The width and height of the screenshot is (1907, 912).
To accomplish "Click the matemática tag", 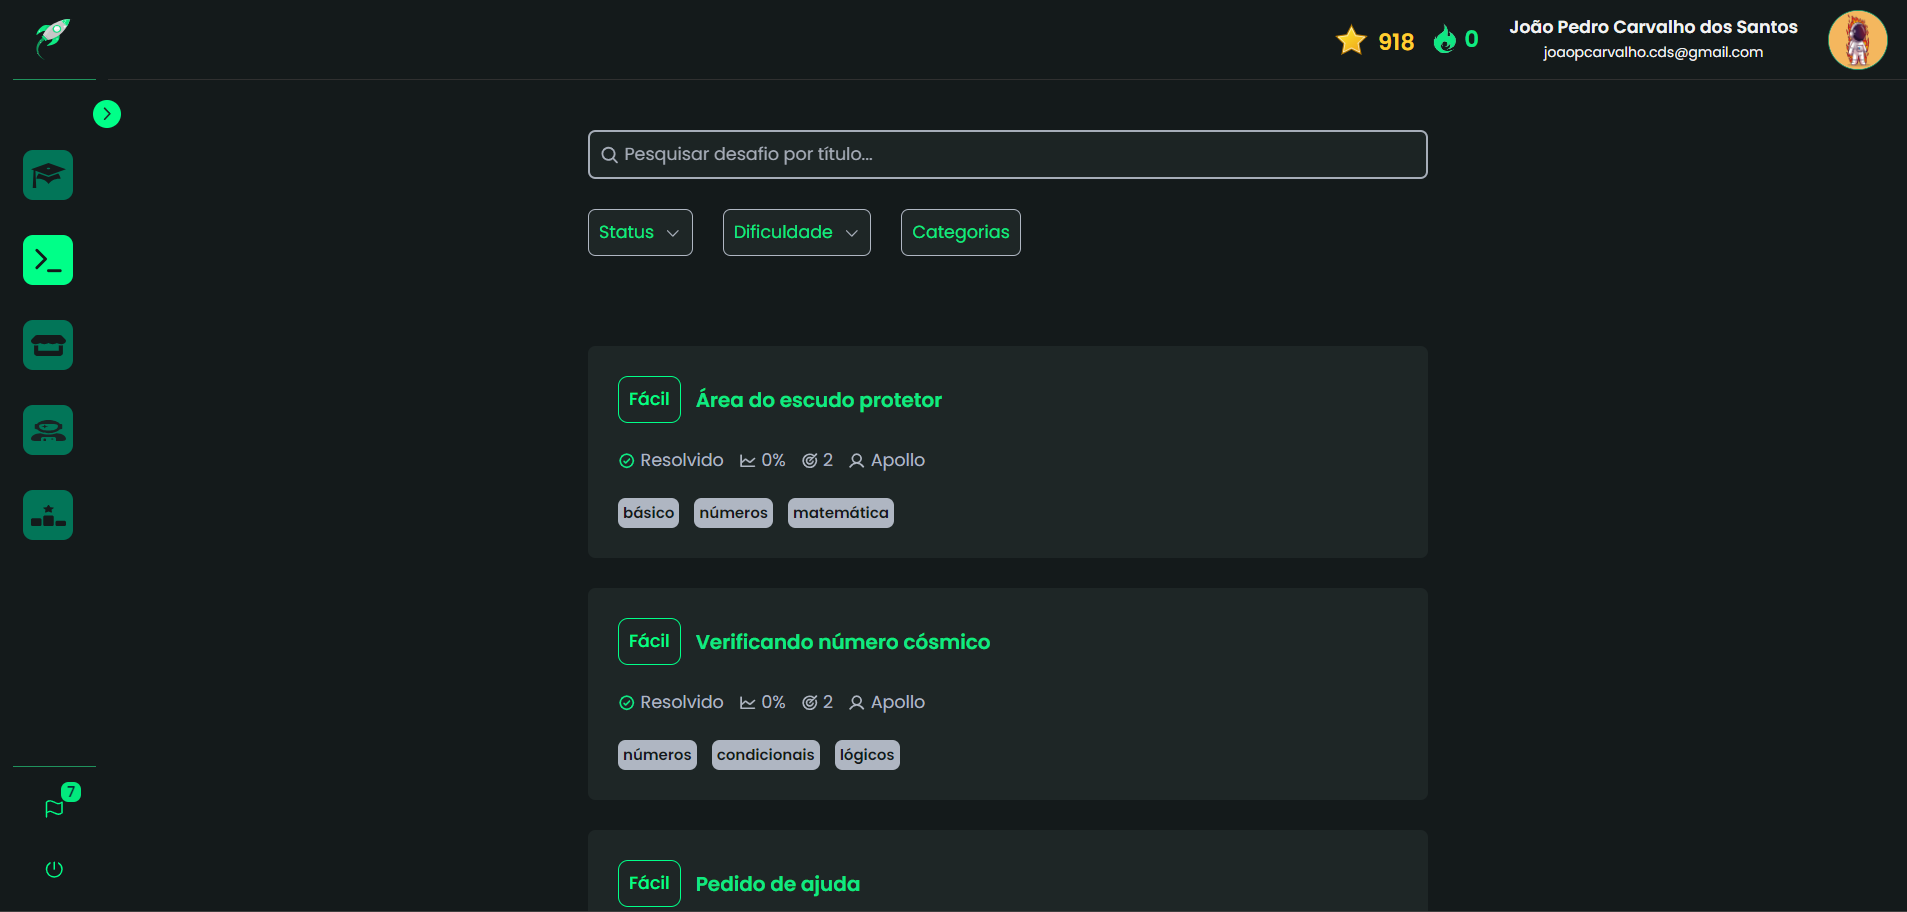I will (840, 513).
